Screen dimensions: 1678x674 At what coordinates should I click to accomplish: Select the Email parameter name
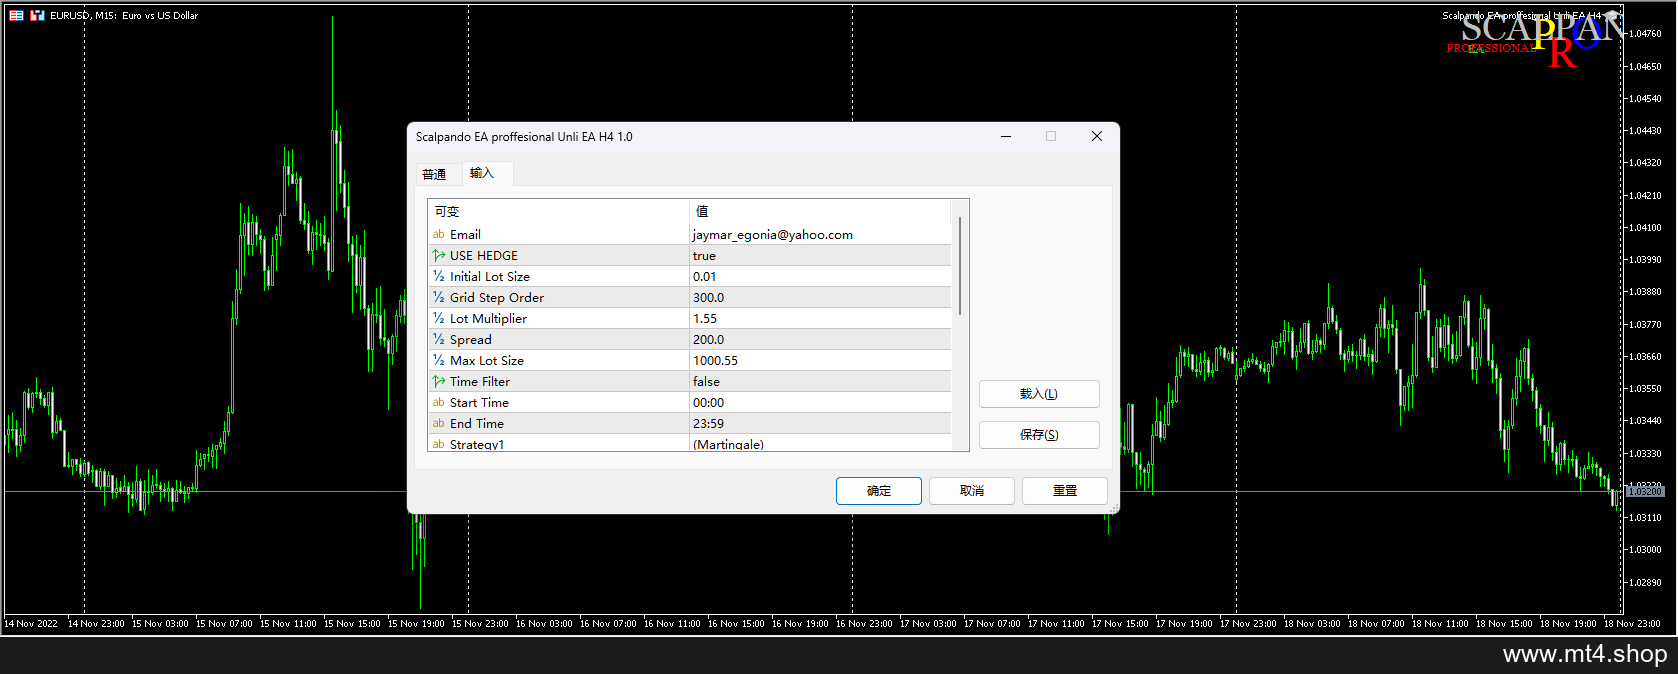point(465,235)
